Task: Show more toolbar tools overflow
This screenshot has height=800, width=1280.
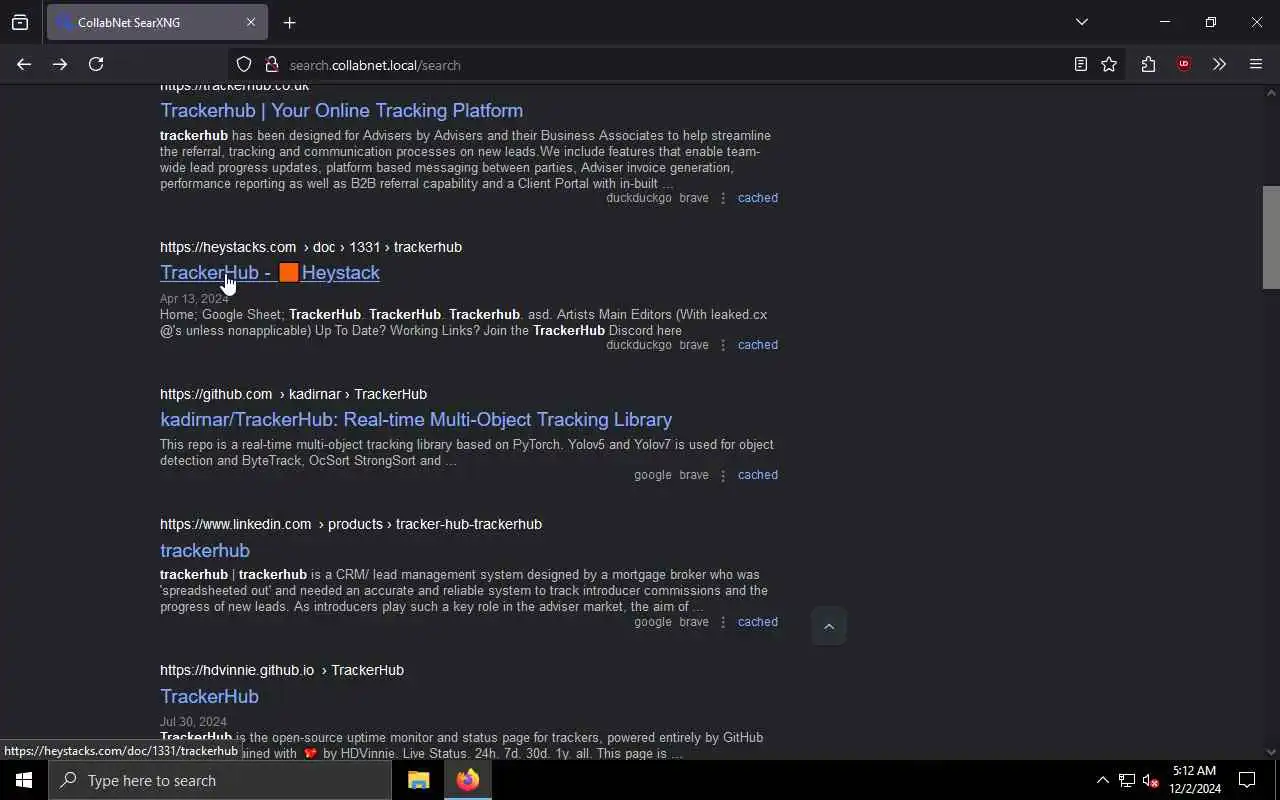Action: click(x=1219, y=65)
